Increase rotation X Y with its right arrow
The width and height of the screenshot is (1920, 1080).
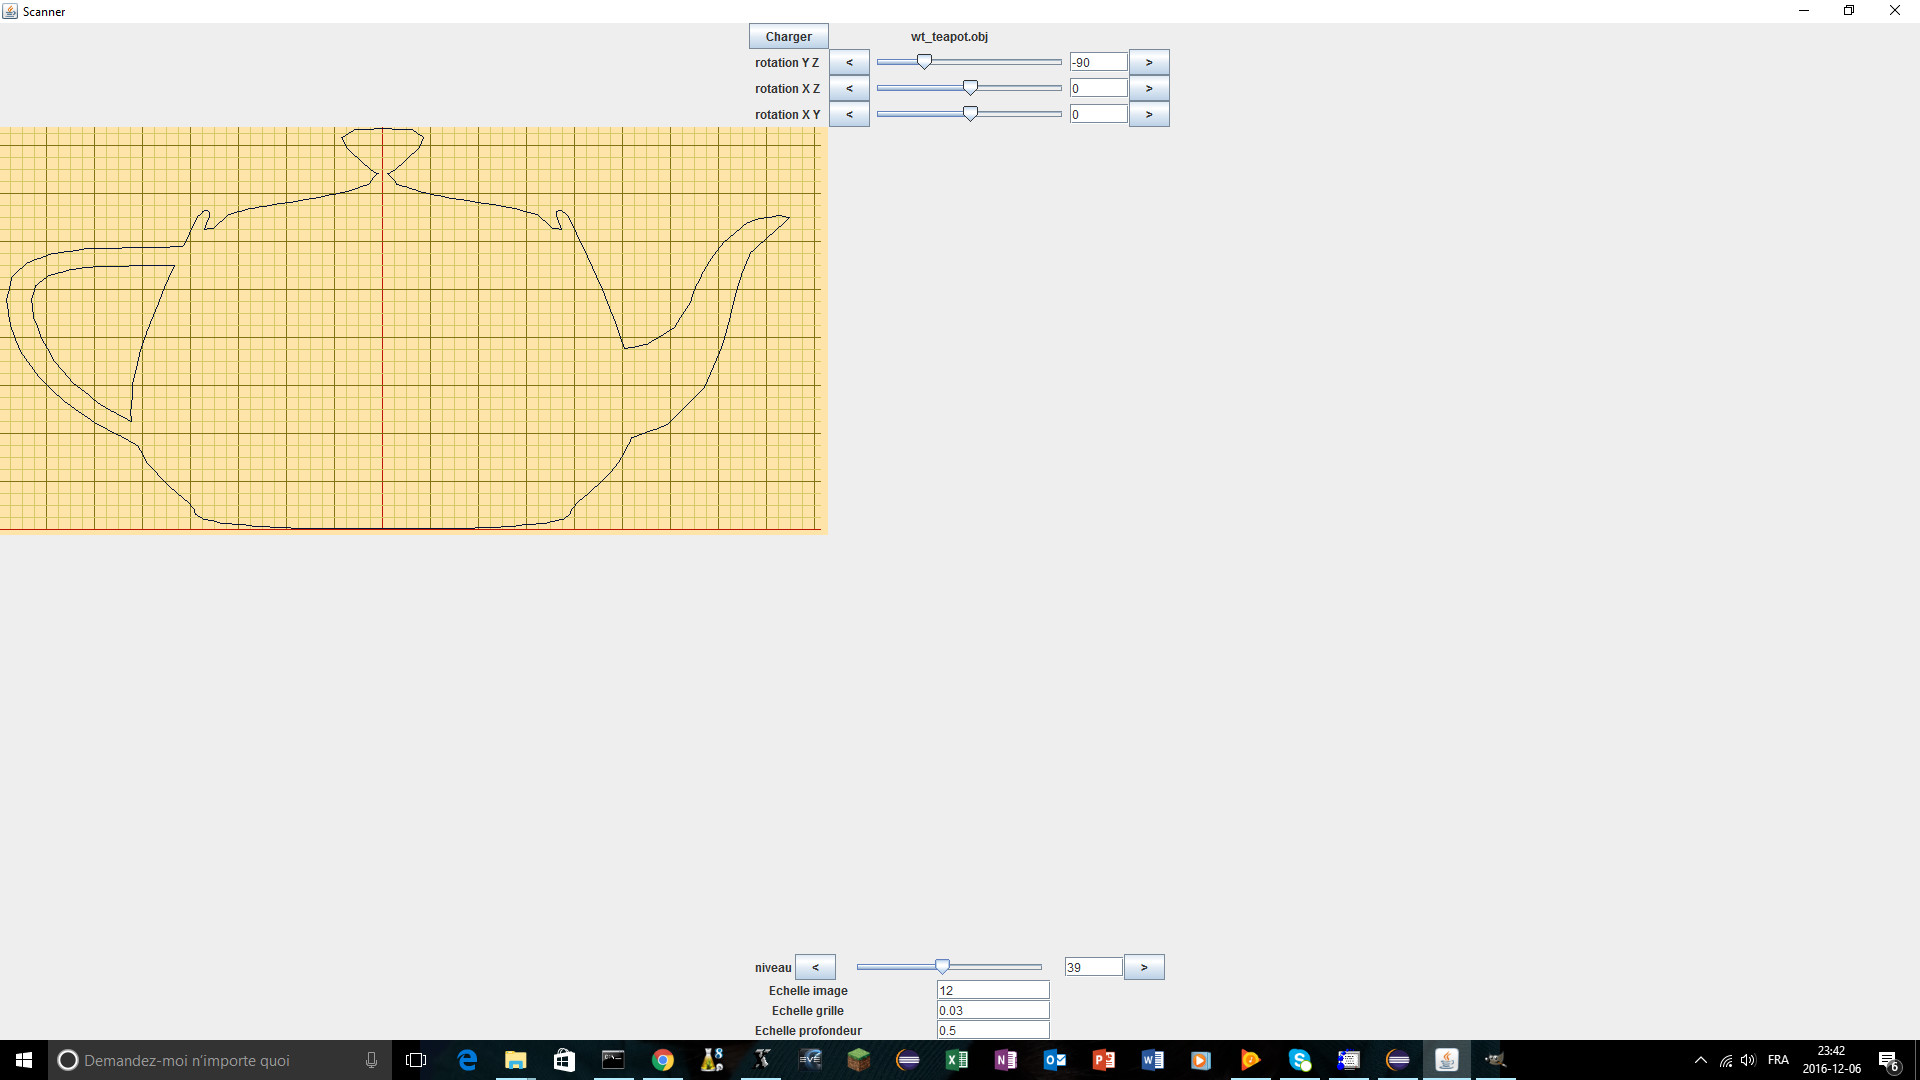coord(1149,114)
